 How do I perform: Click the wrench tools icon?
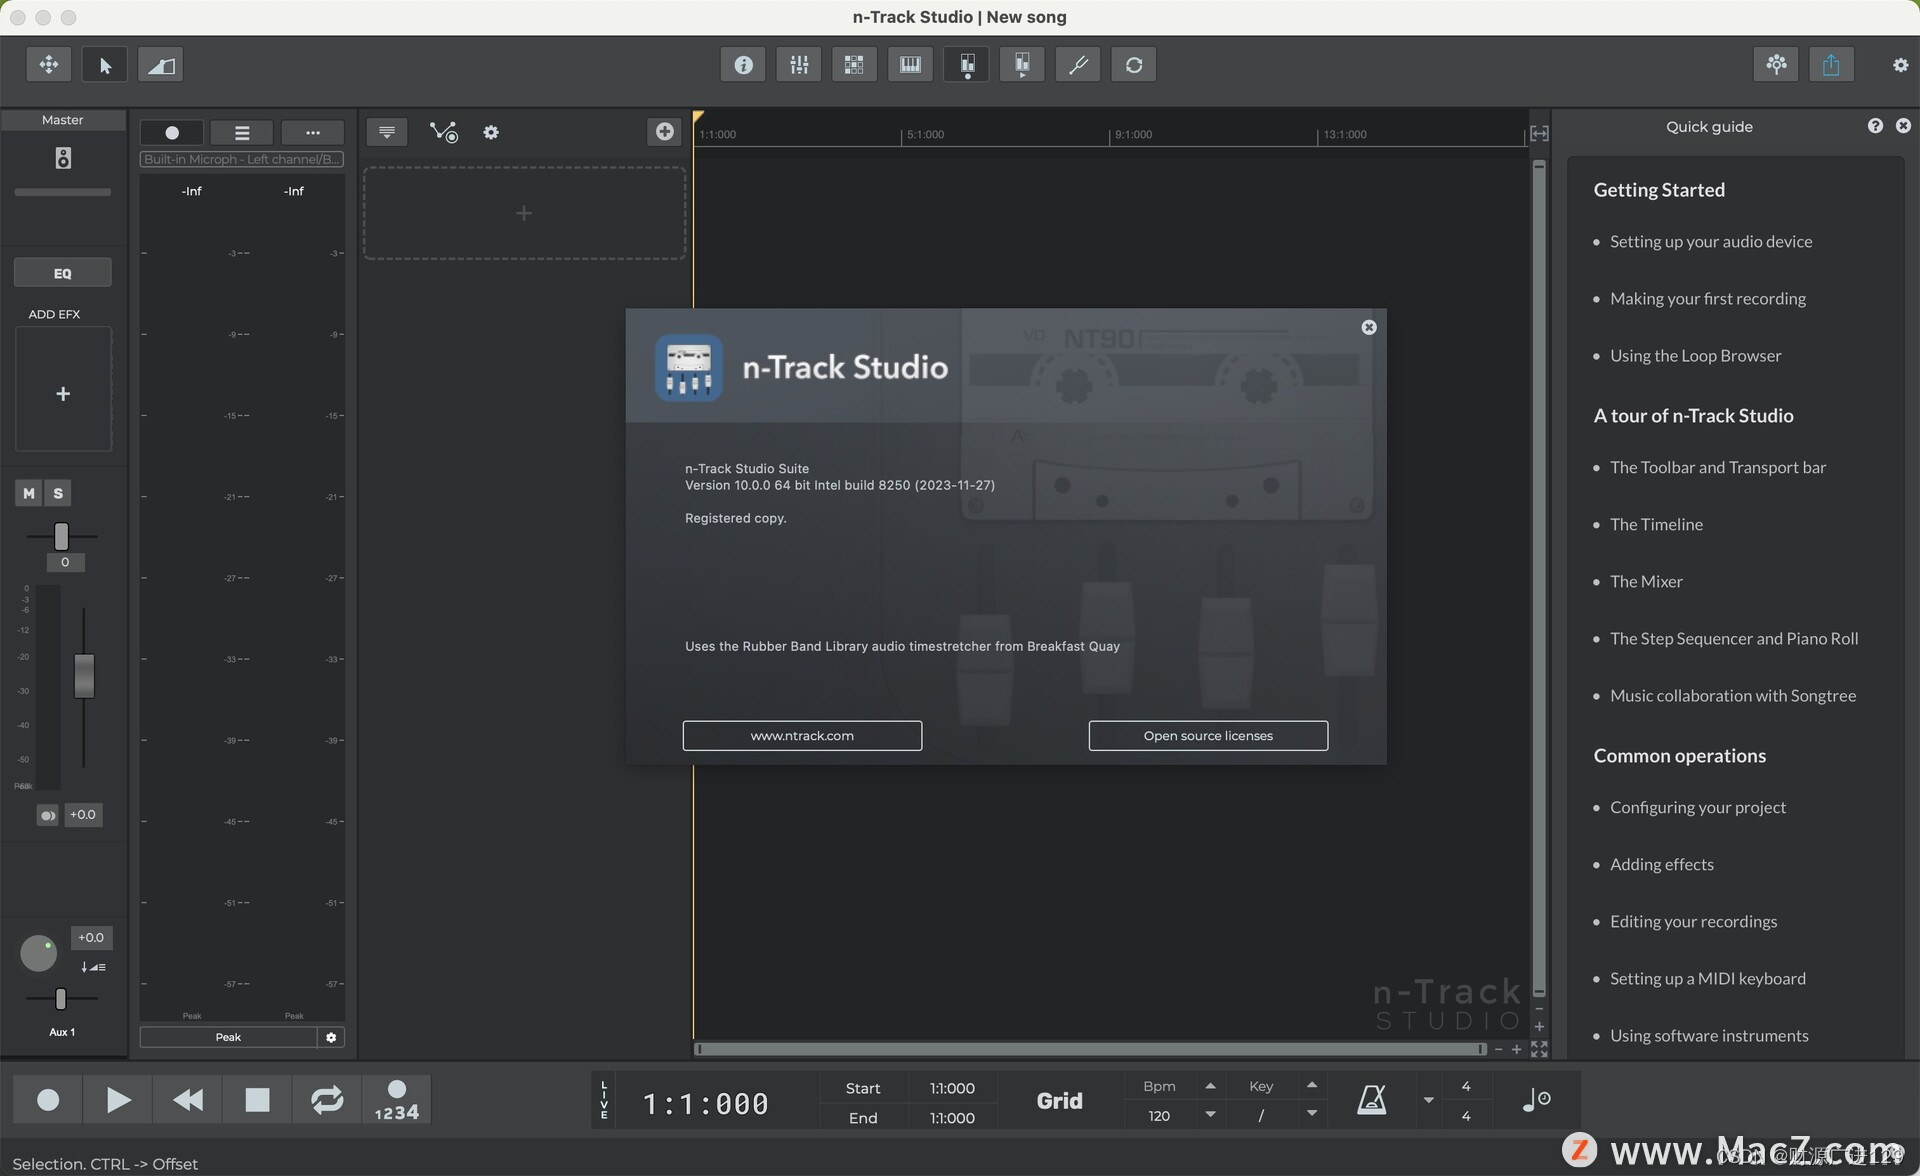pyautogui.click(x=1078, y=65)
